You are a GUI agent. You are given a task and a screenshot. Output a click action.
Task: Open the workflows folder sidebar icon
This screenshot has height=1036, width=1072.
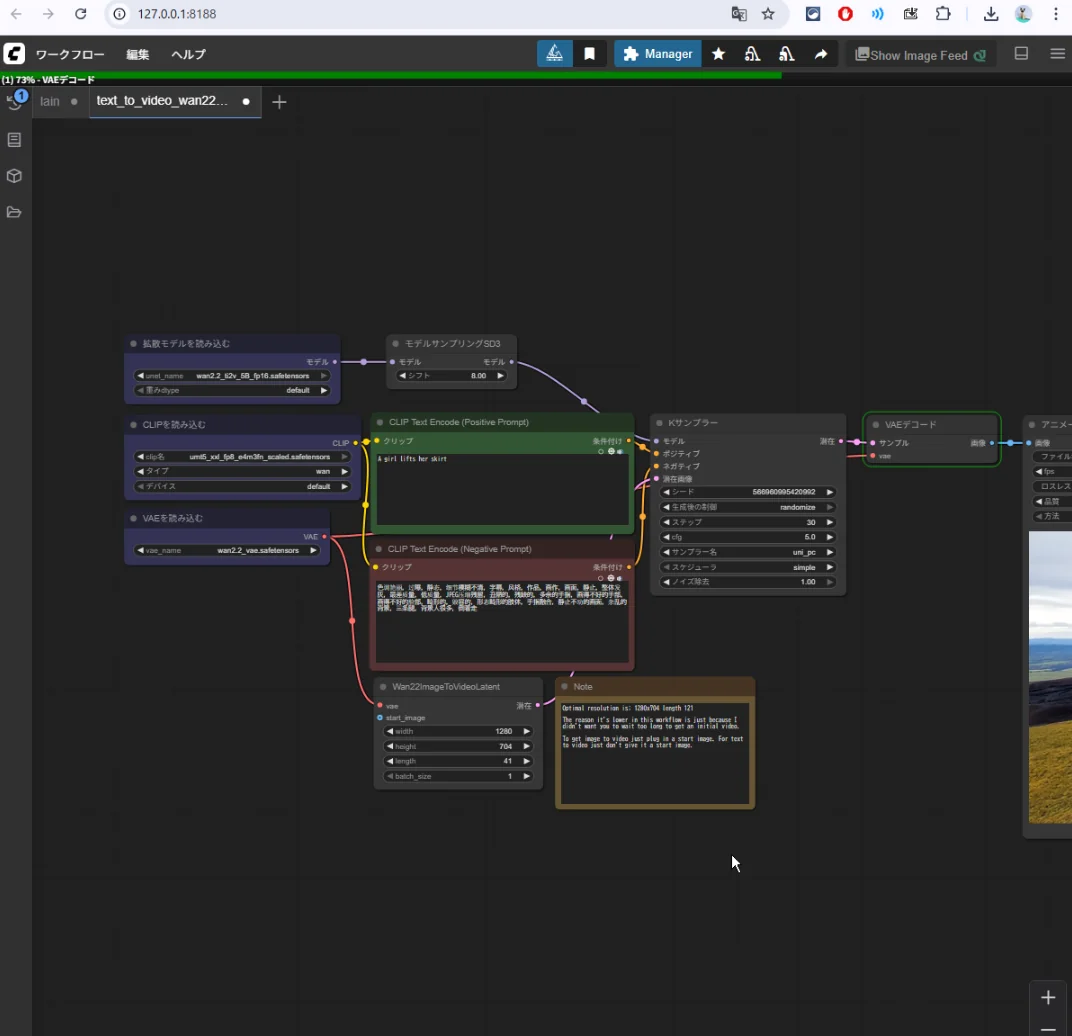click(14, 212)
